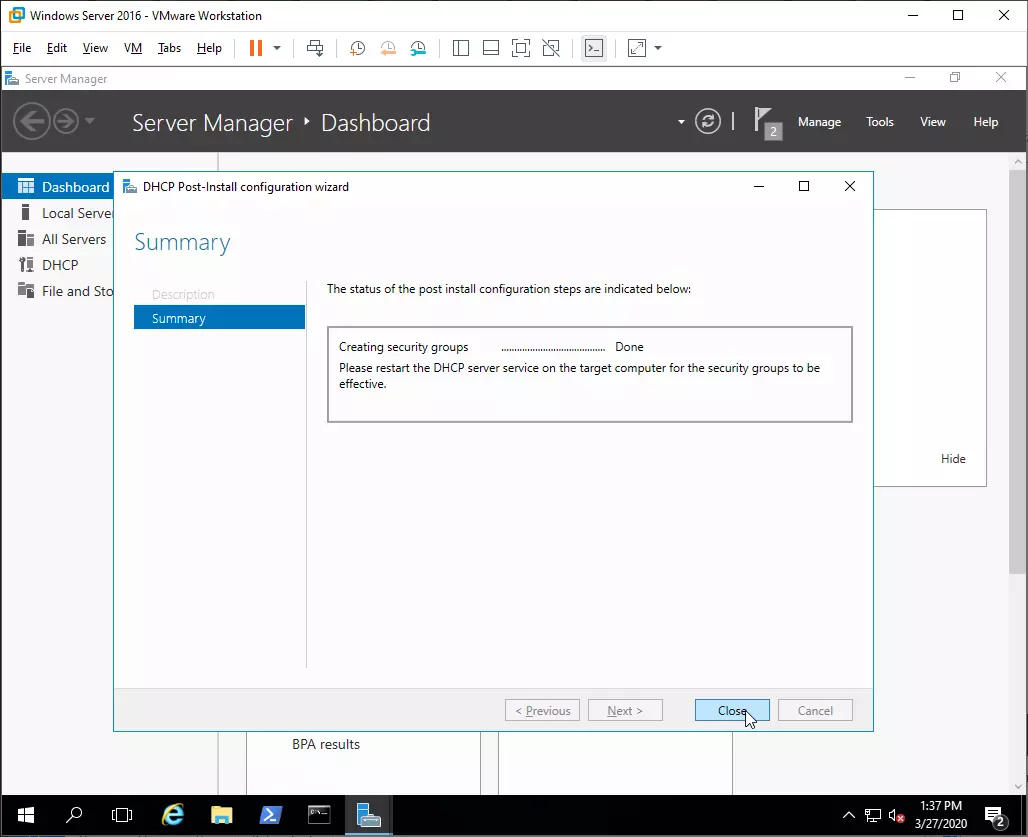
Task: Click the stretch guest display icon
Action: click(637, 48)
